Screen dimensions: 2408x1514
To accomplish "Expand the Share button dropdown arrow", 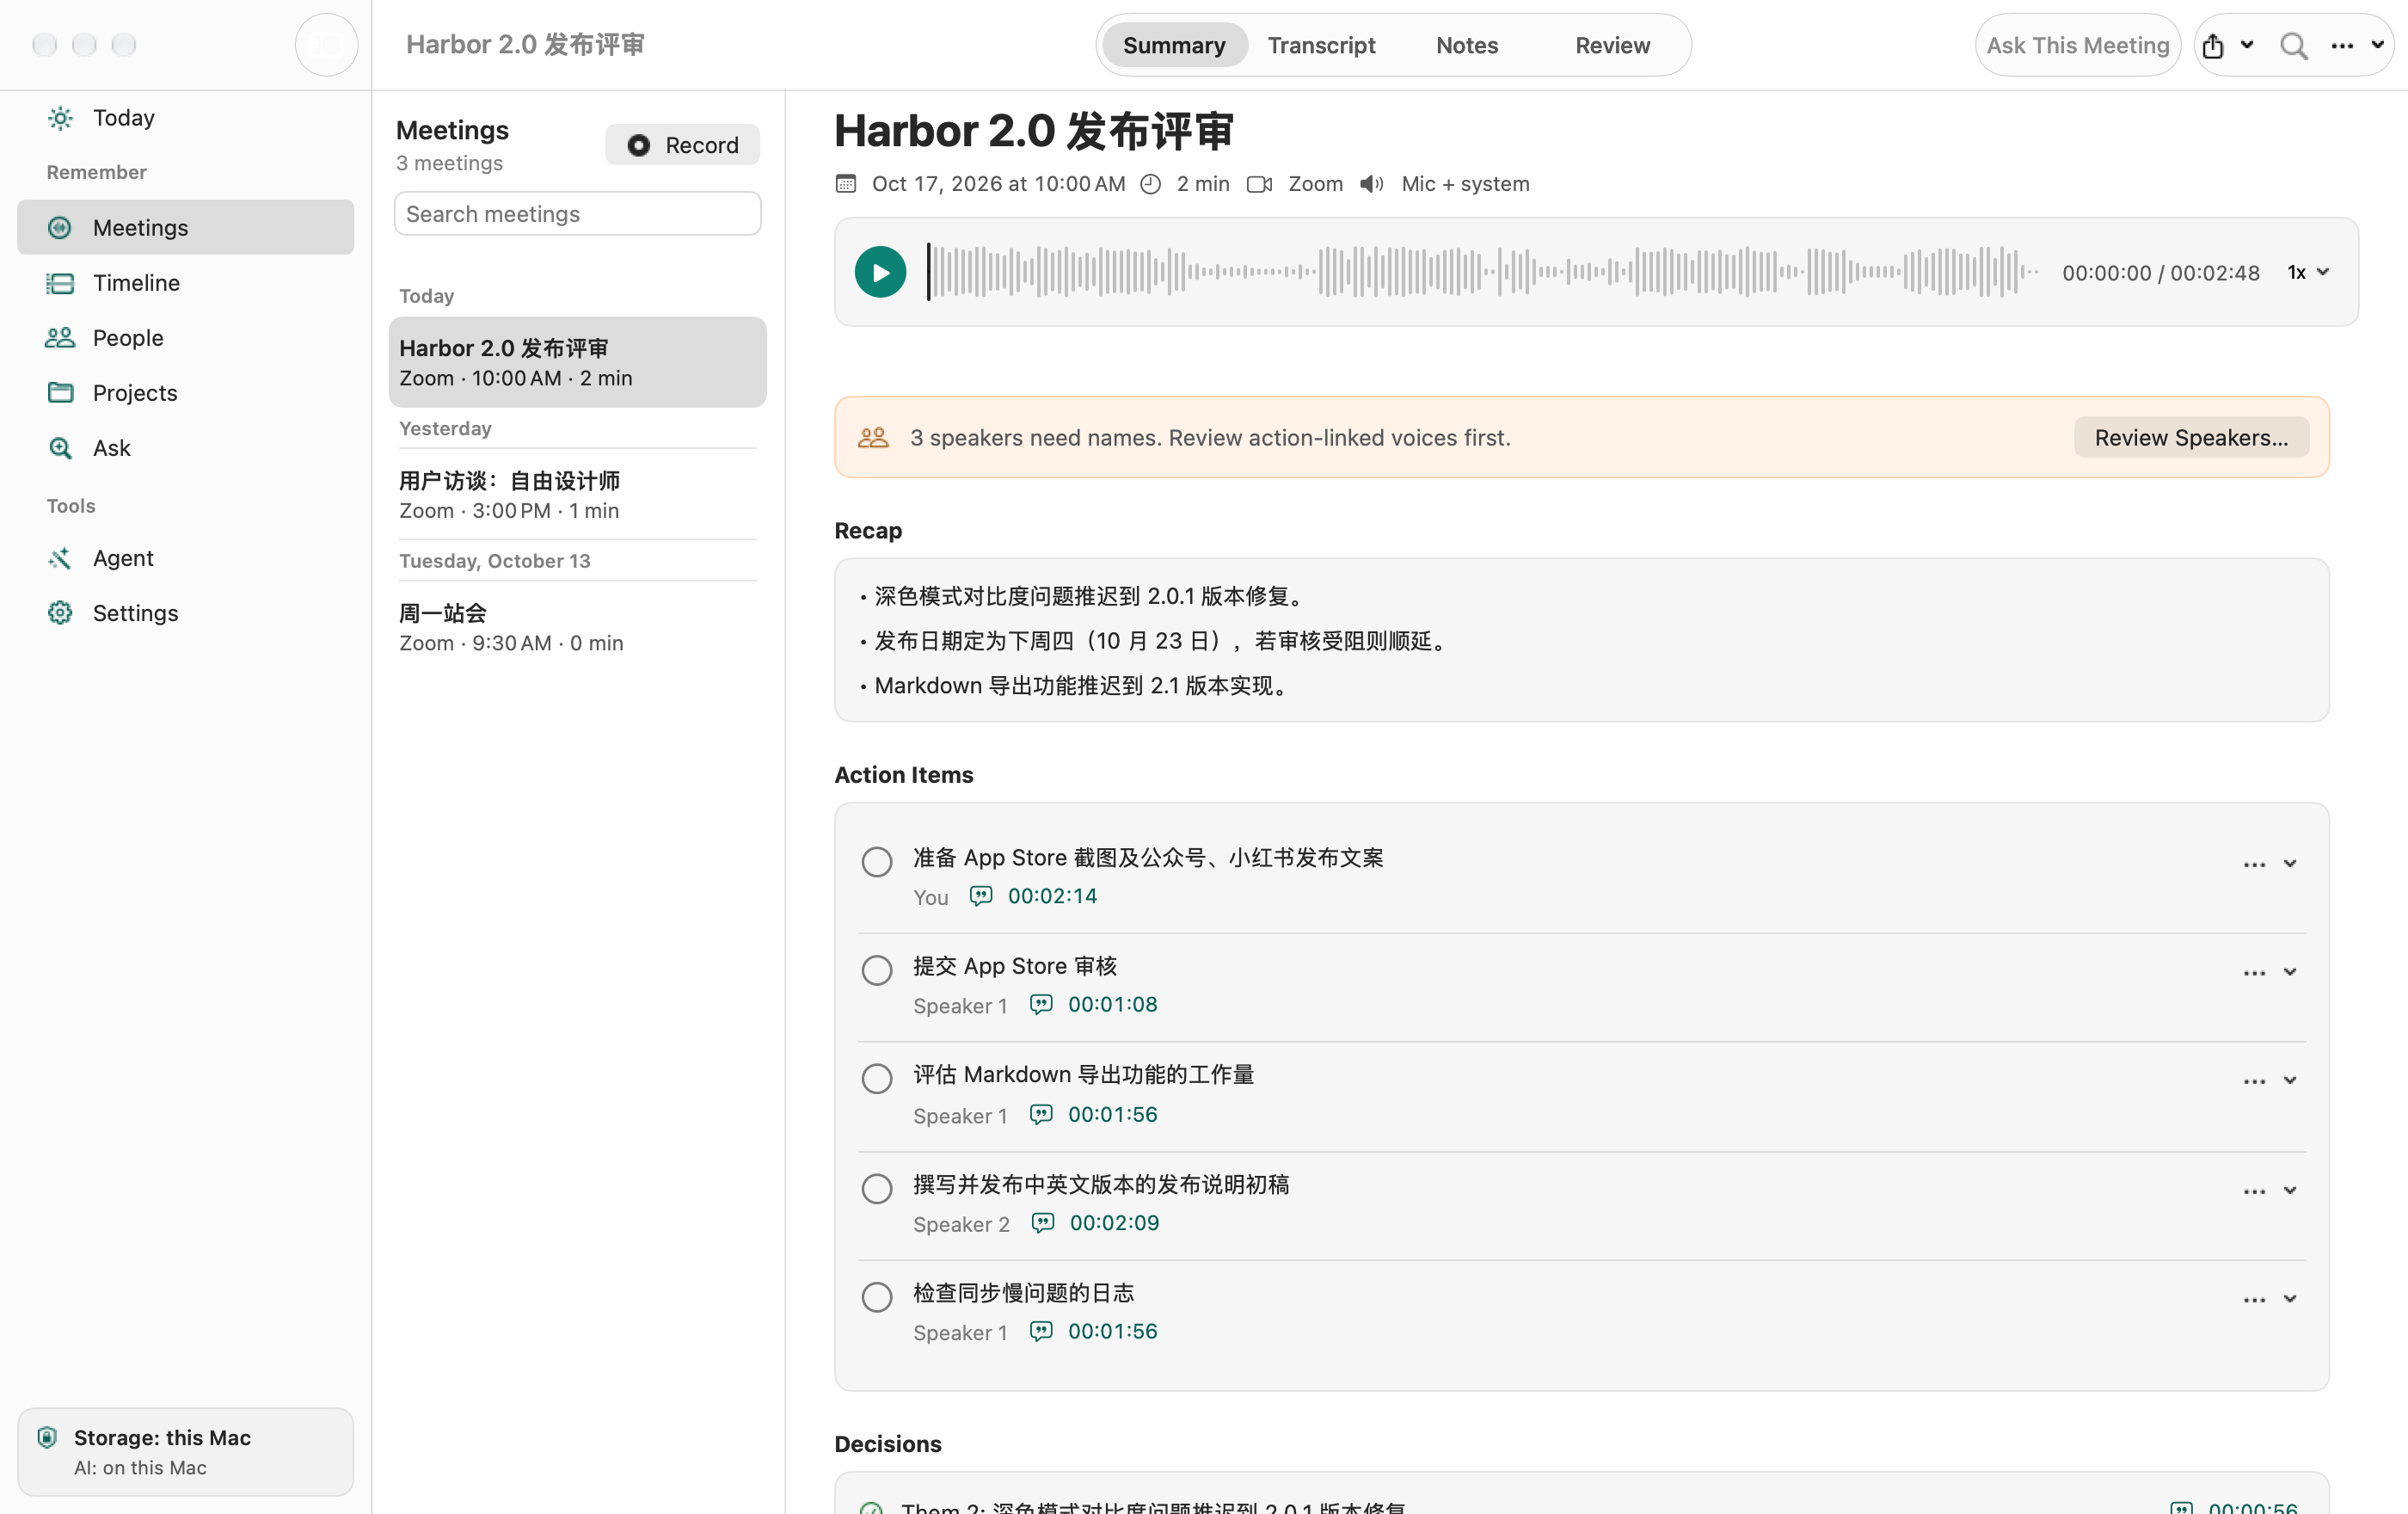I will tap(2247, 45).
